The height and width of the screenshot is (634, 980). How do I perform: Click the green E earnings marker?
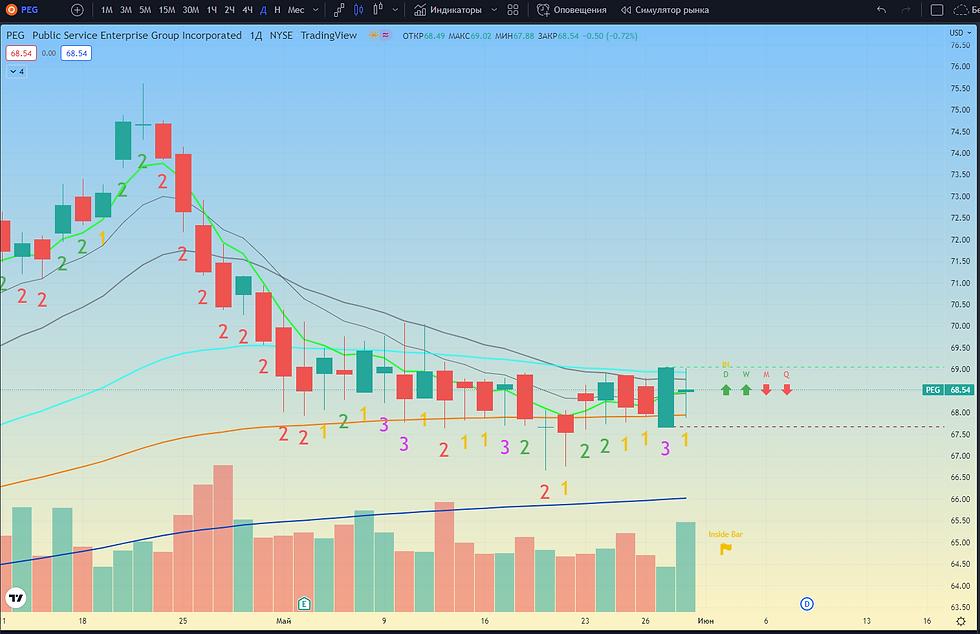pyautogui.click(x=304, y=603)
